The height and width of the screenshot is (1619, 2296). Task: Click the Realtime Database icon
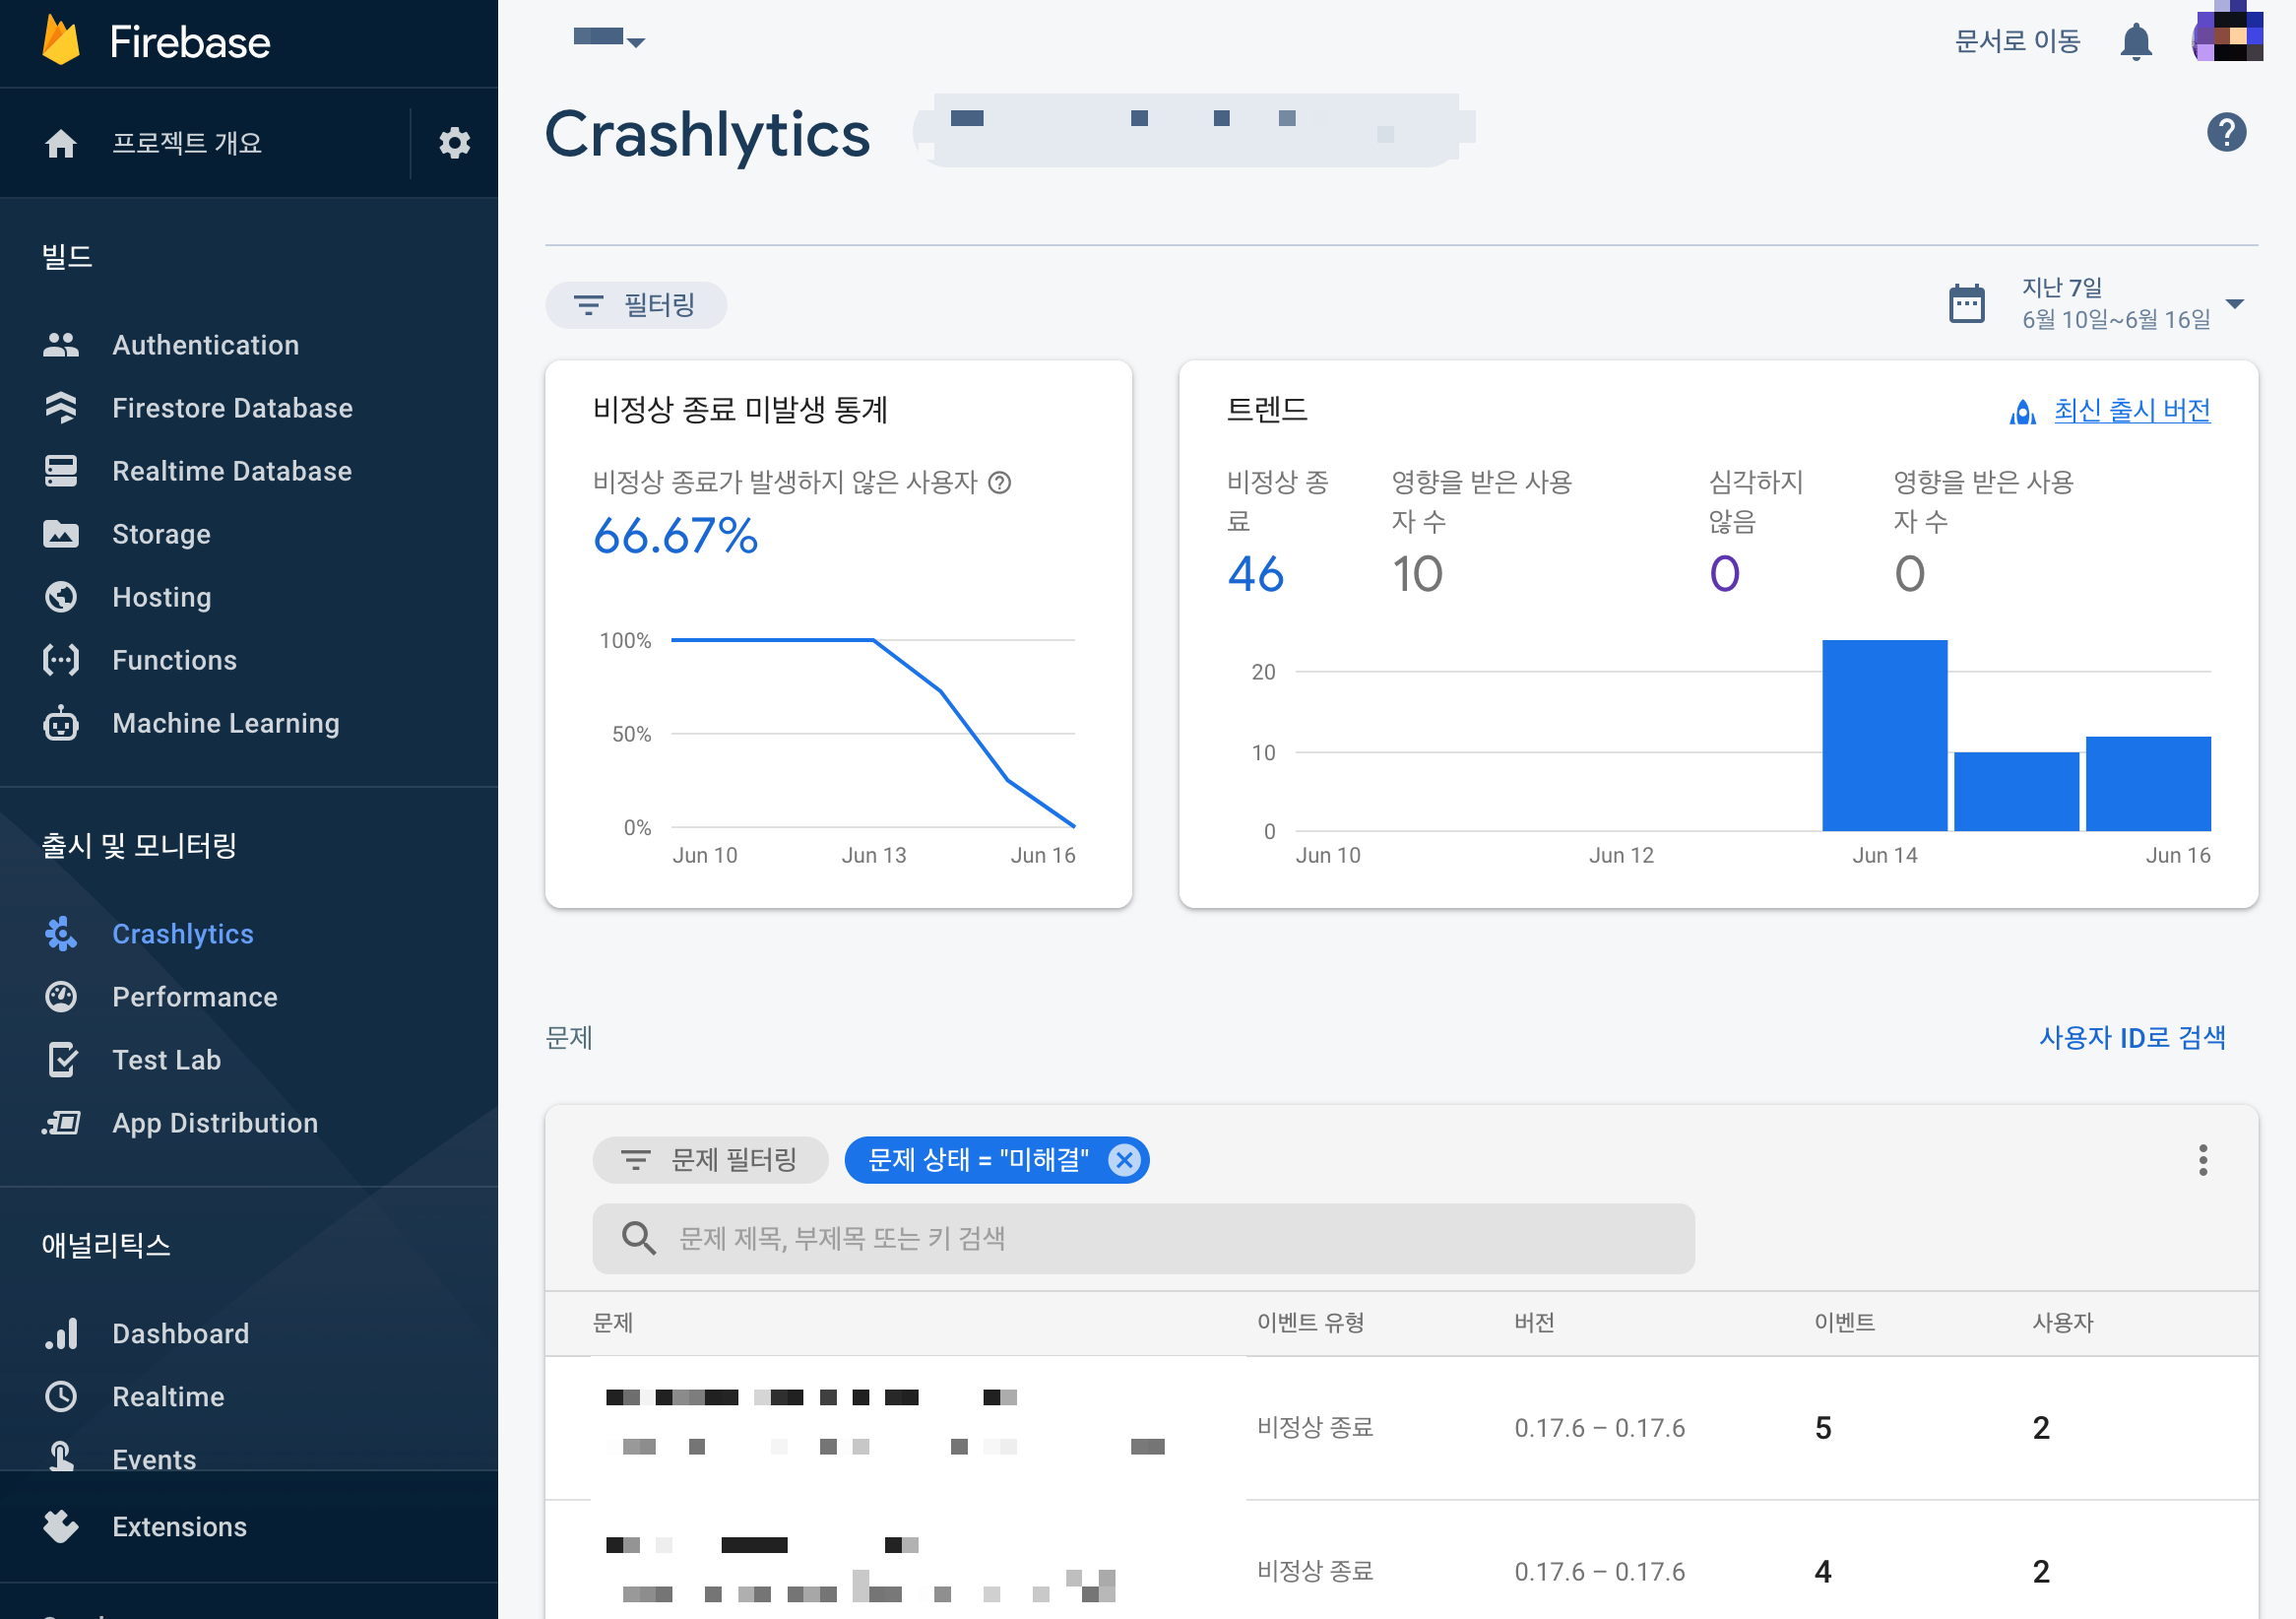(61, 471)
